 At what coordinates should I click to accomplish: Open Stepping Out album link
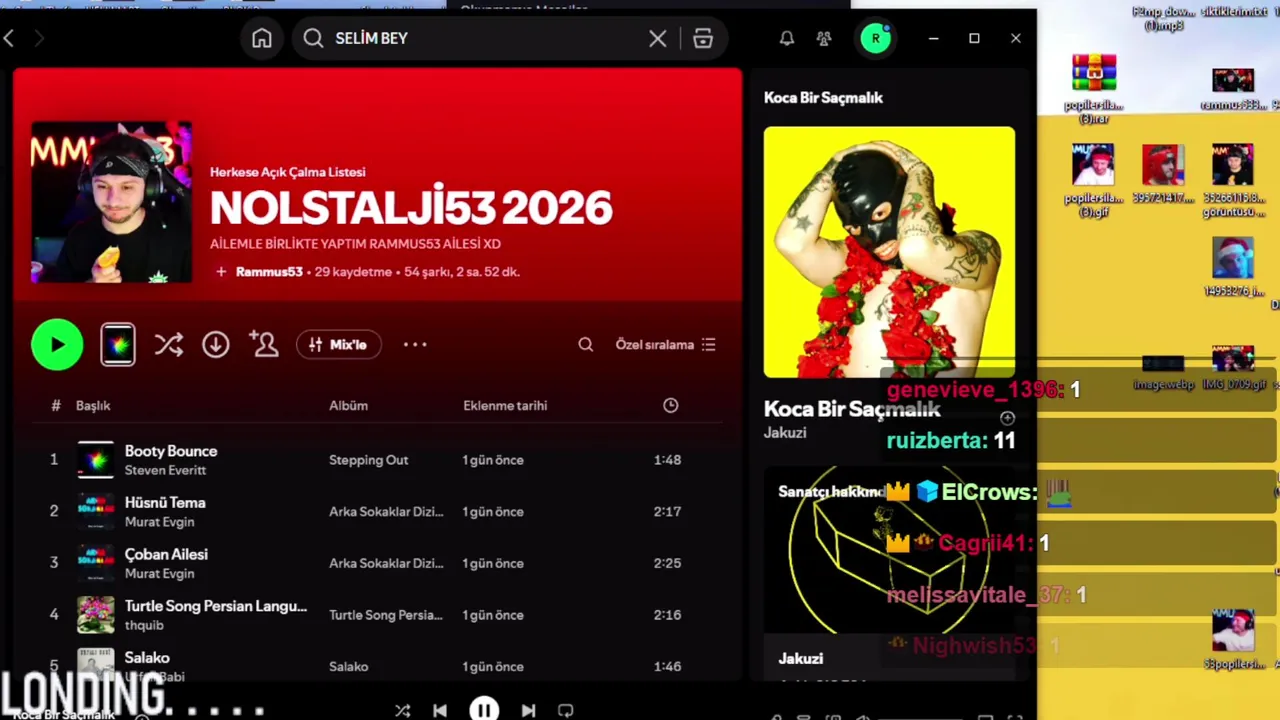click(369, 460)
